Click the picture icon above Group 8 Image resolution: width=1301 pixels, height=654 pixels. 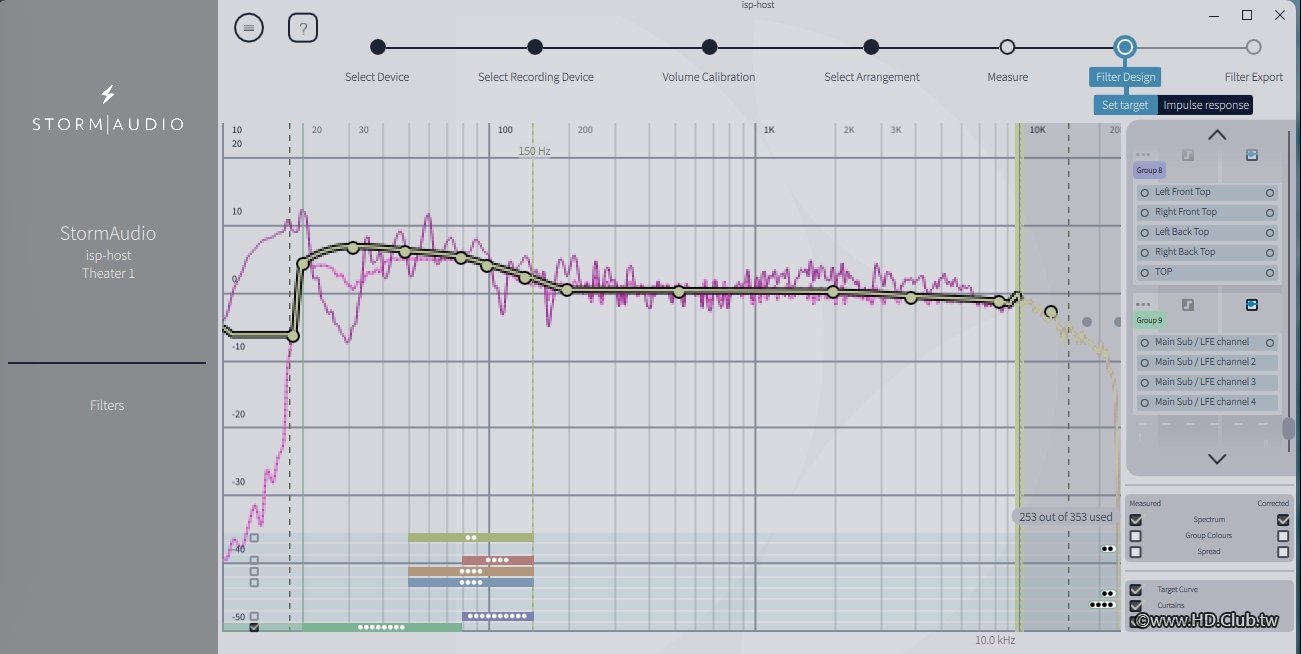[x=1251, y=155]
